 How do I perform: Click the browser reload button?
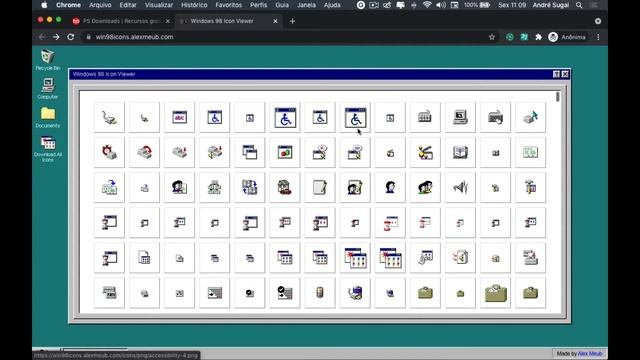pos(71,37)
